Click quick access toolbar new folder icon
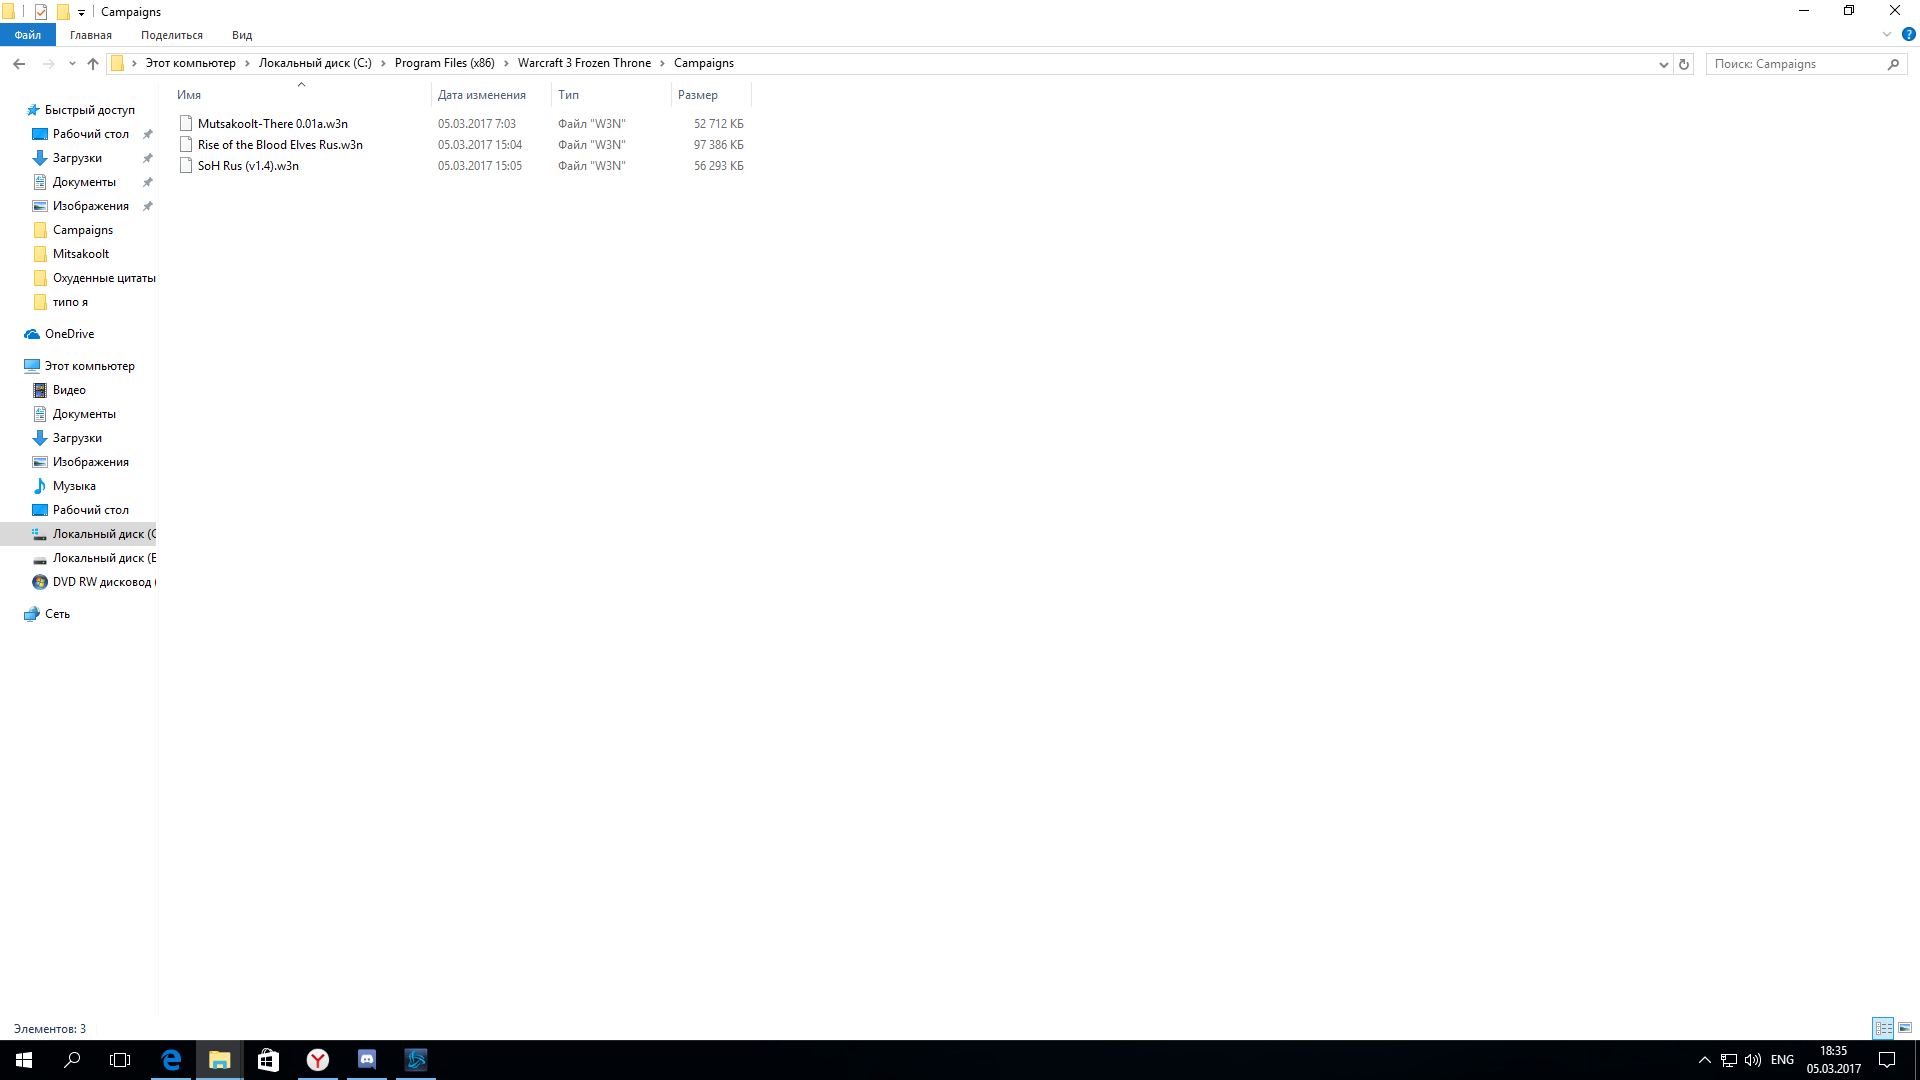 63,12
